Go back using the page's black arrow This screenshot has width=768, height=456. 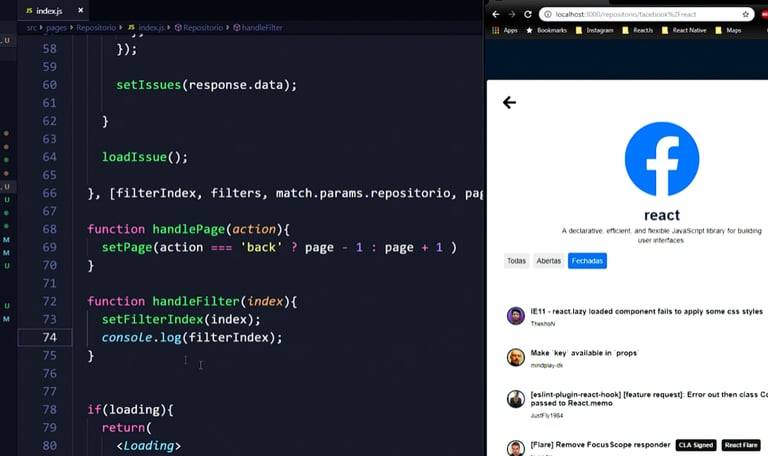pos(509,102)
